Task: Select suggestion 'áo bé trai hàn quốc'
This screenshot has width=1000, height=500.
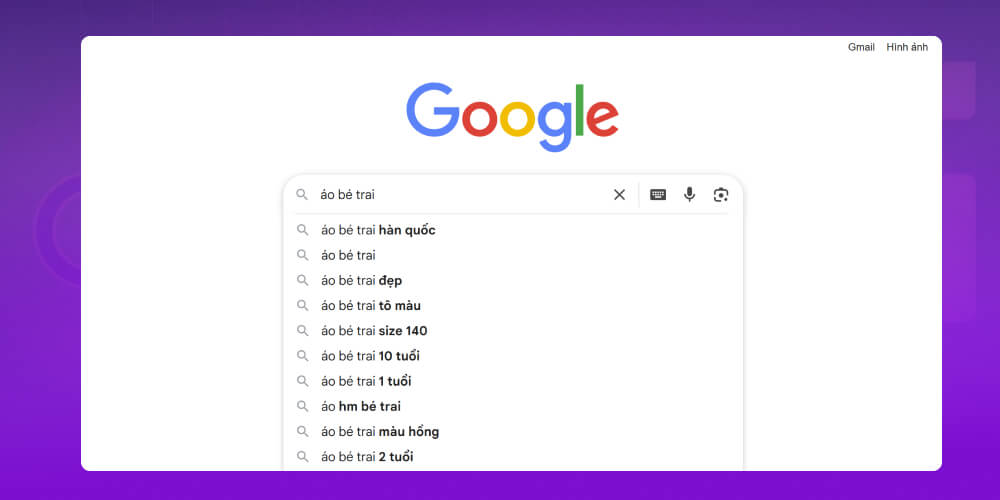Action: (x=378, y=230)
